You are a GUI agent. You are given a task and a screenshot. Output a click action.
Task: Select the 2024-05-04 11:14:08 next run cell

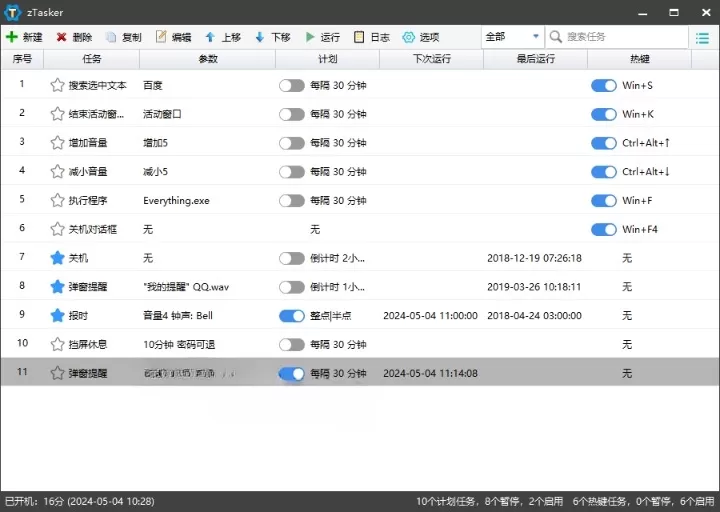pos(430,374)
